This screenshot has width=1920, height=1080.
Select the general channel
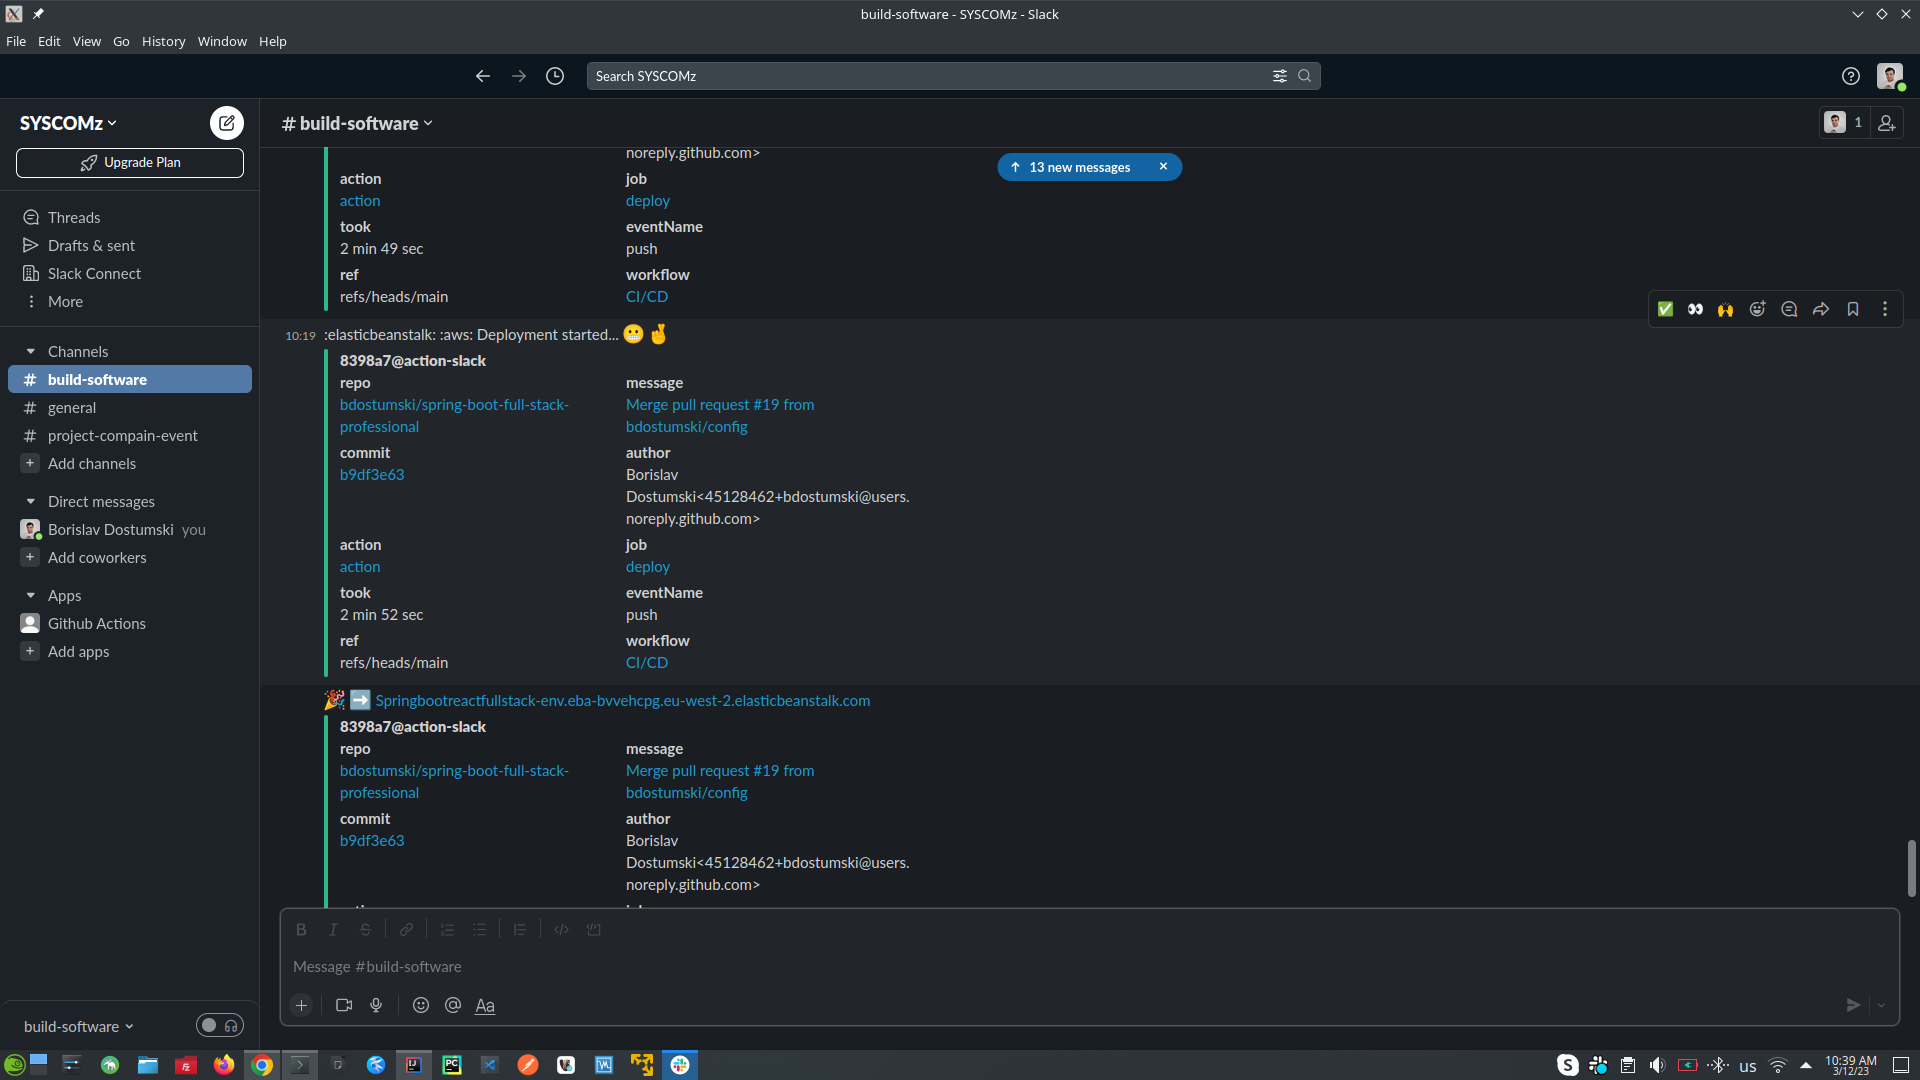click(x=72, y=407)
